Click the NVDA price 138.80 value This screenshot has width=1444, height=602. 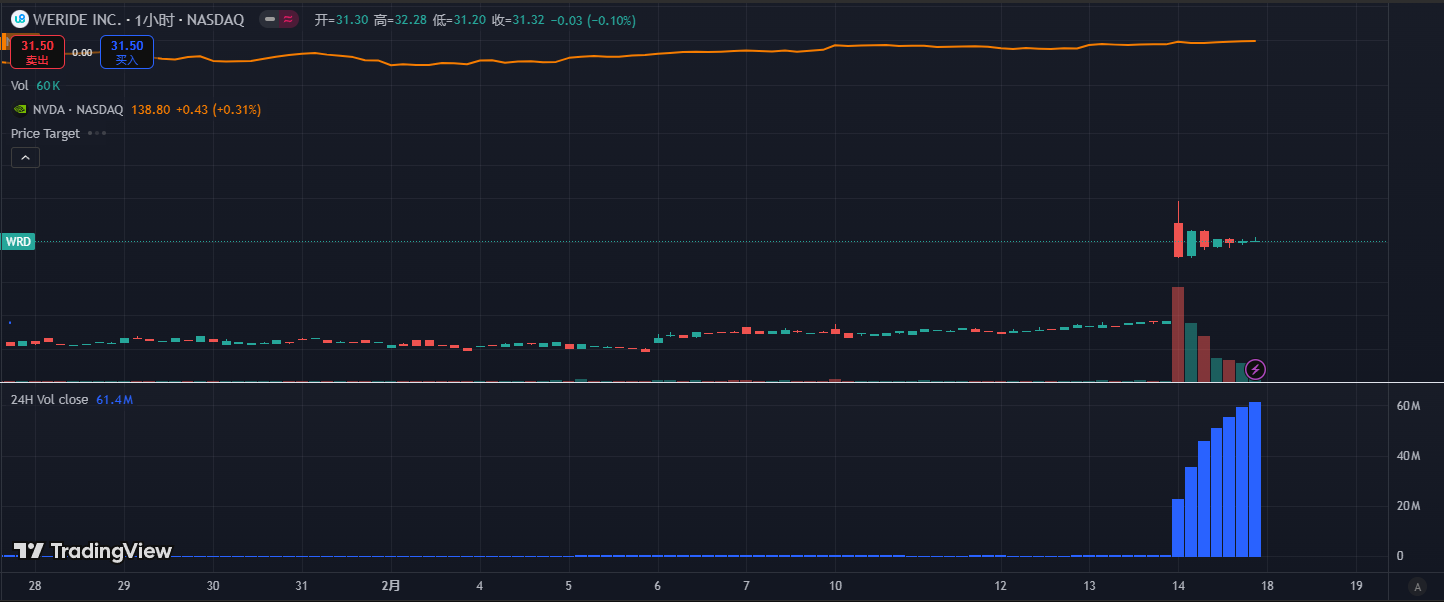[150, 109]
